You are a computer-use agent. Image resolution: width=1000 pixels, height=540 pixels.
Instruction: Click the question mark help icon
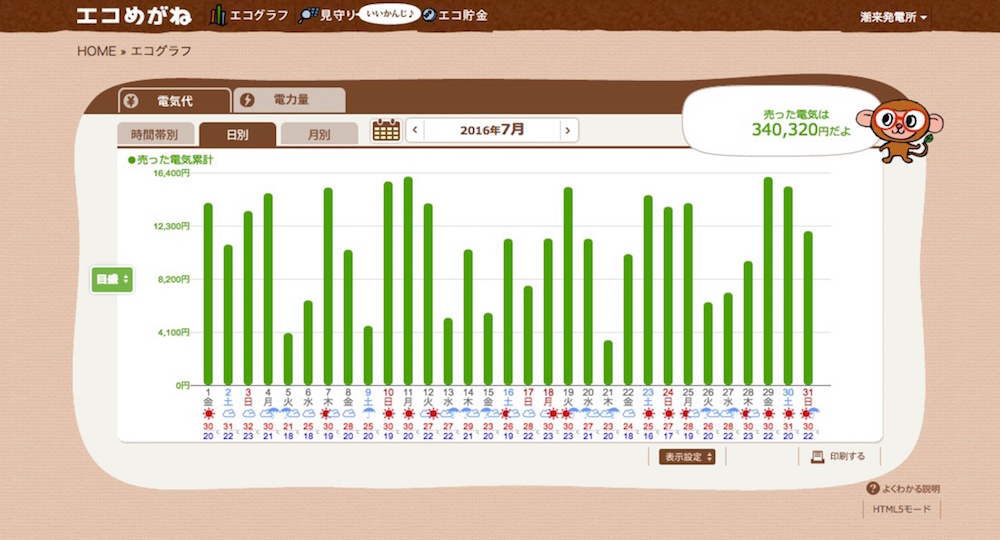(x=872, y=488)
